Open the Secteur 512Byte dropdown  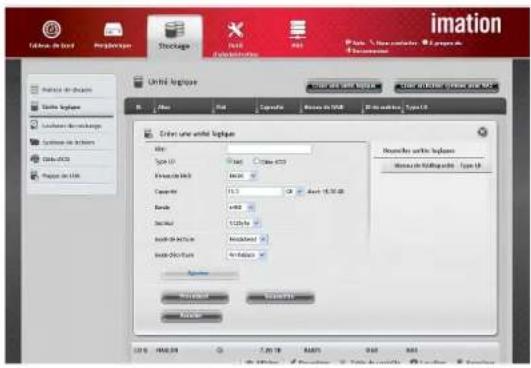point(243,223)
